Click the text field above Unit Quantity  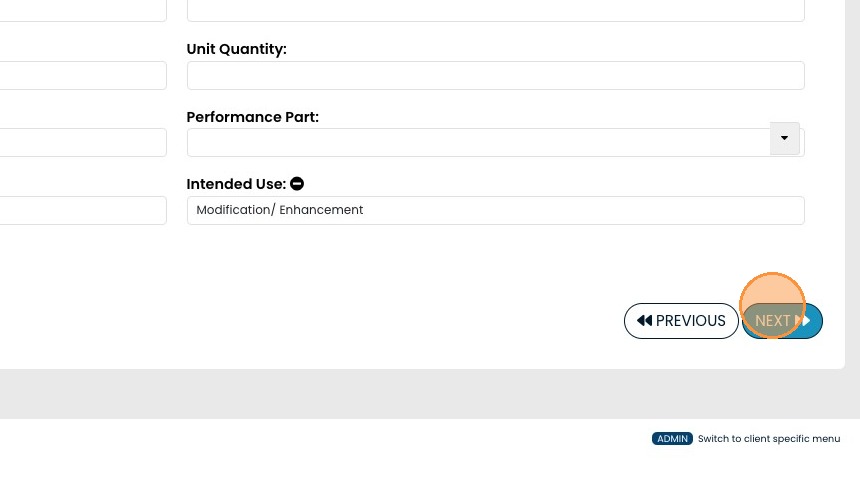pyautogui.click(x=495, y=10)
